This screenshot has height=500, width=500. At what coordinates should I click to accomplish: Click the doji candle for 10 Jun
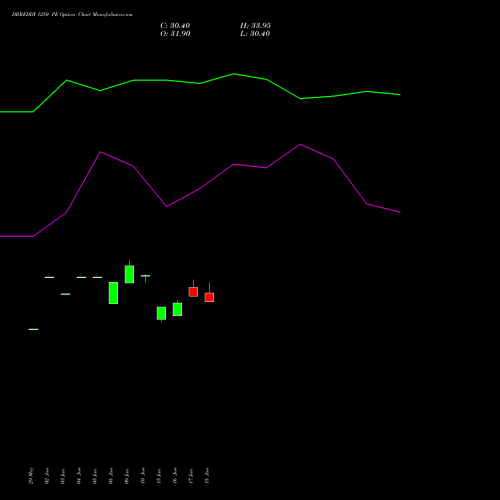pyautogui.click(x=145, y=276)
